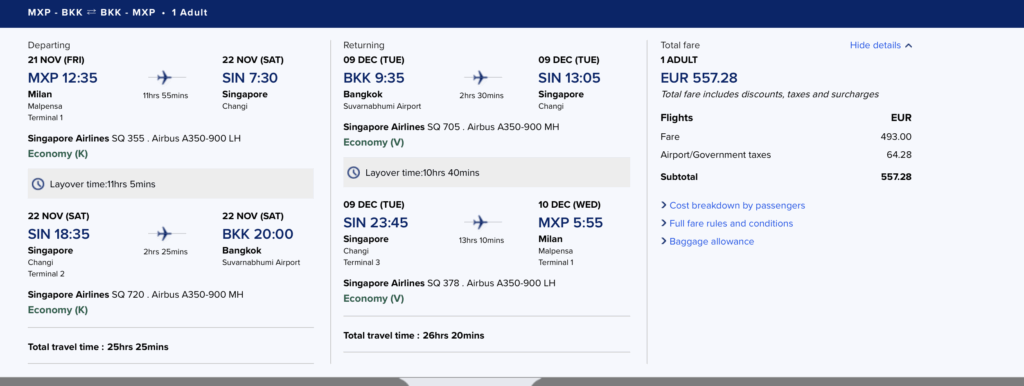Click the EUR 557.28 total fare amount
1024x386 pixels.
(x=699, y=78)
